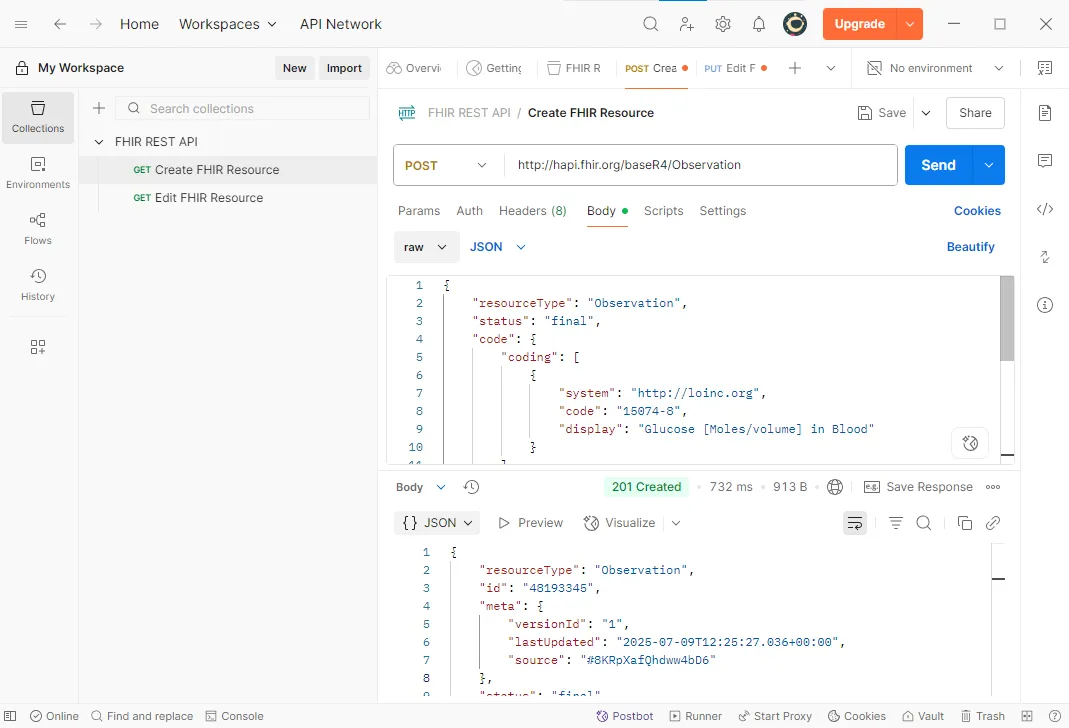
Task: Open the Postbot floating button in editor
Action: (970, 444)
